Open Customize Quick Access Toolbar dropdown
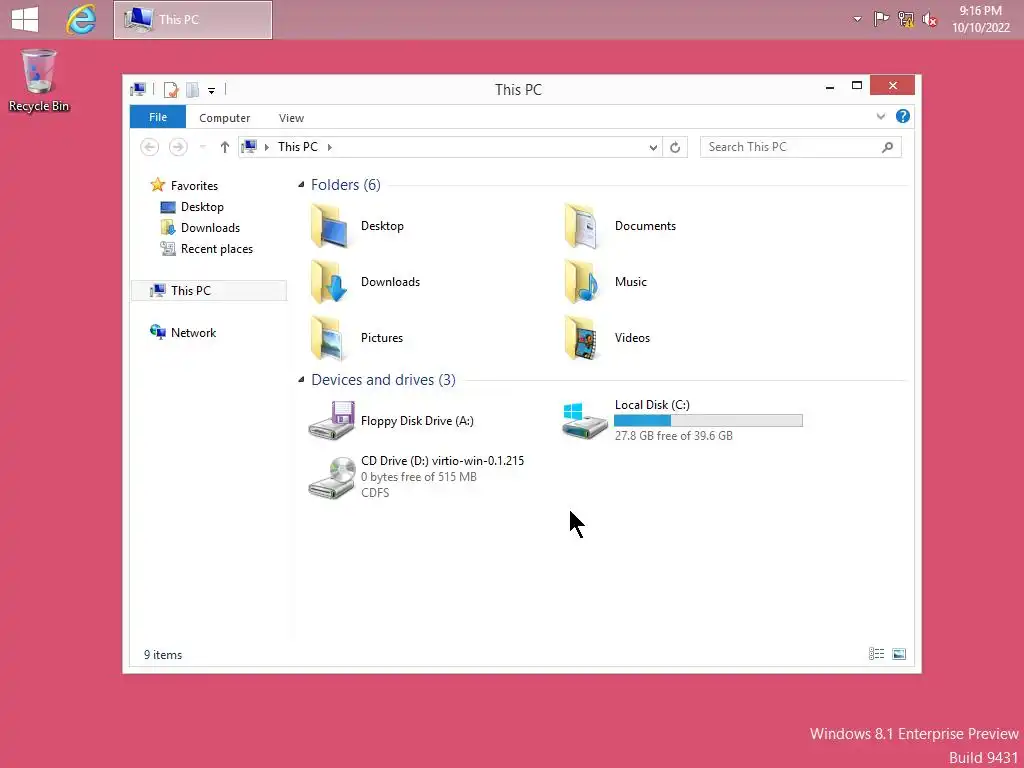Screen dimensions: 1024x768 pos(212,91)
